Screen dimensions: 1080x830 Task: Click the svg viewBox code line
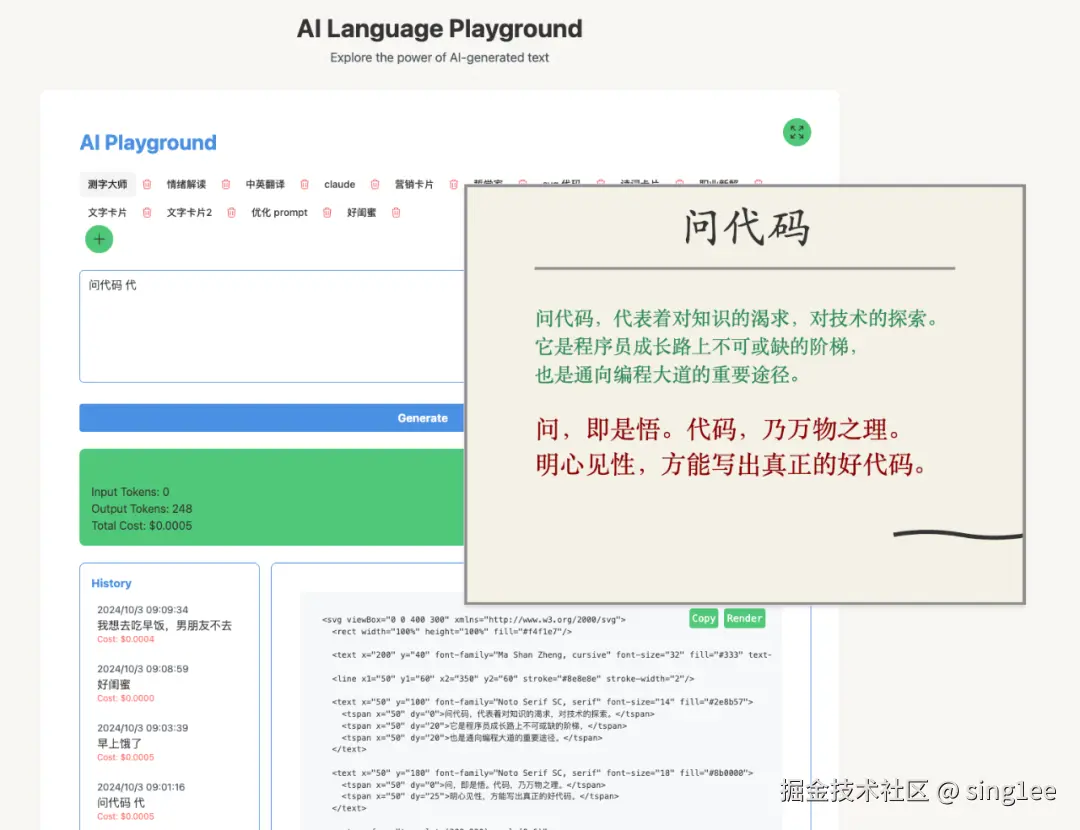click(x=474, y=620)
